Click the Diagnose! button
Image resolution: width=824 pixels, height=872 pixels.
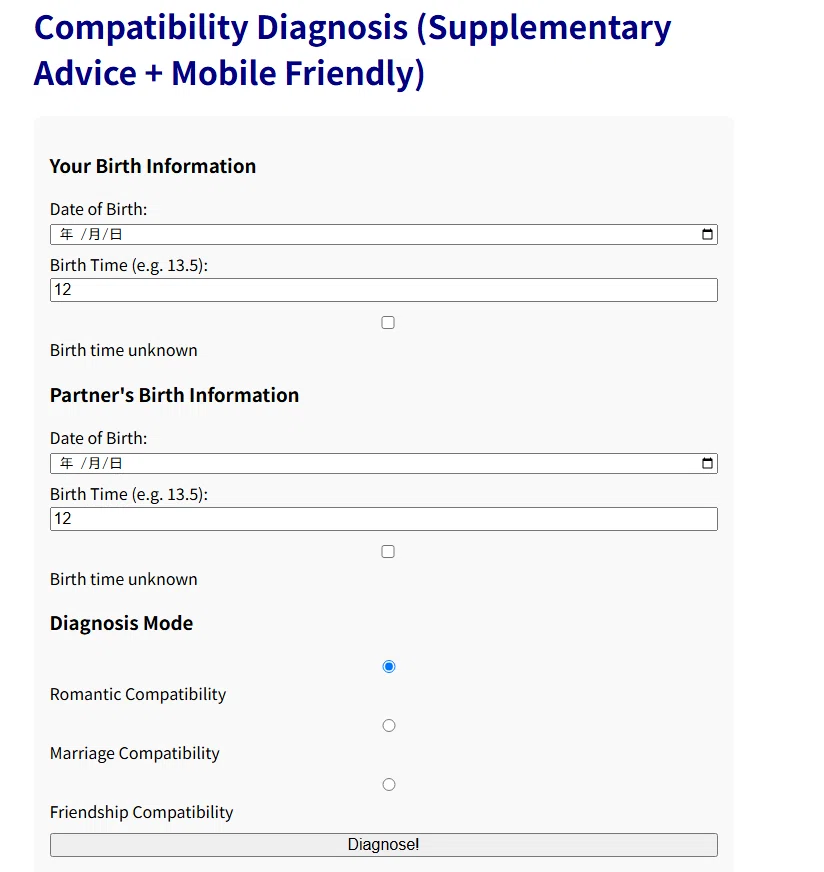click(x=384, y=845)
